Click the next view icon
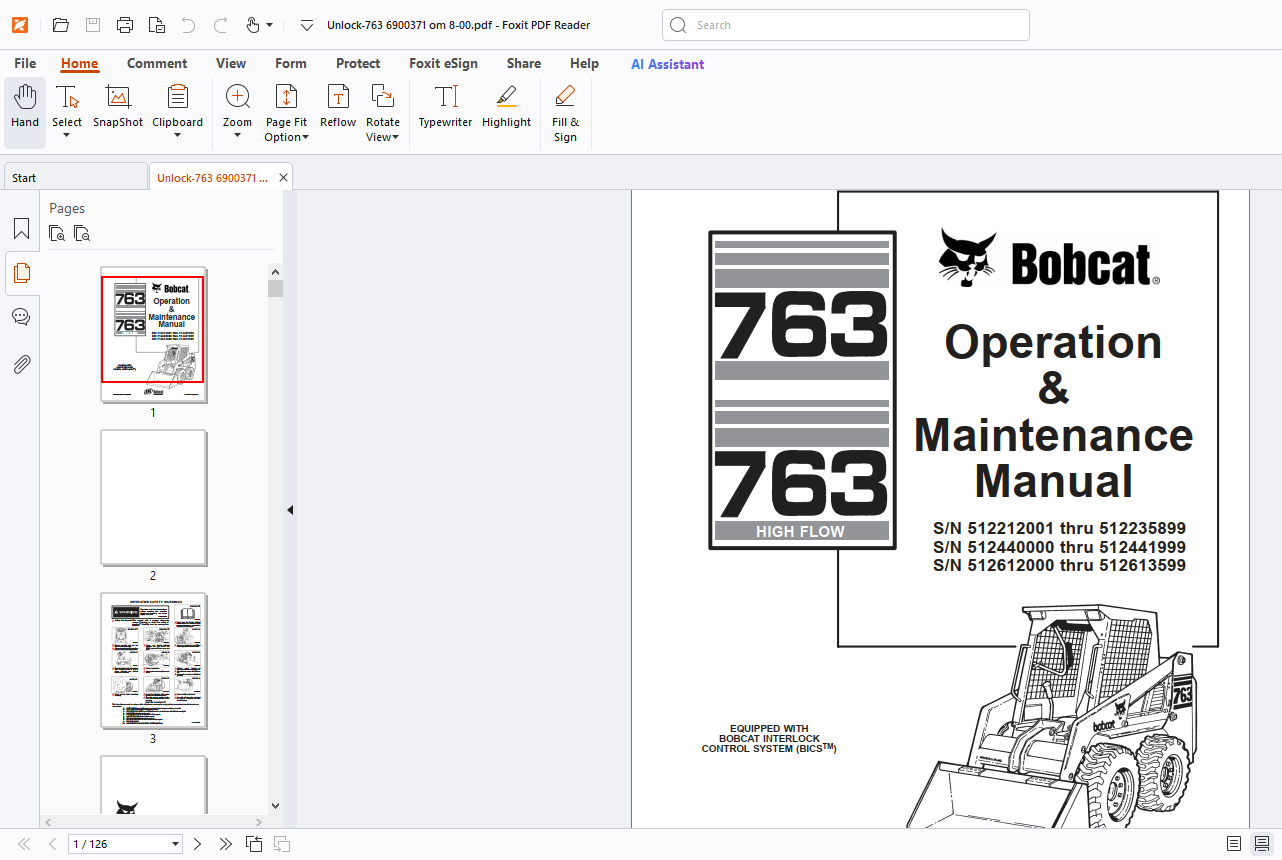 tap(282, 844)
